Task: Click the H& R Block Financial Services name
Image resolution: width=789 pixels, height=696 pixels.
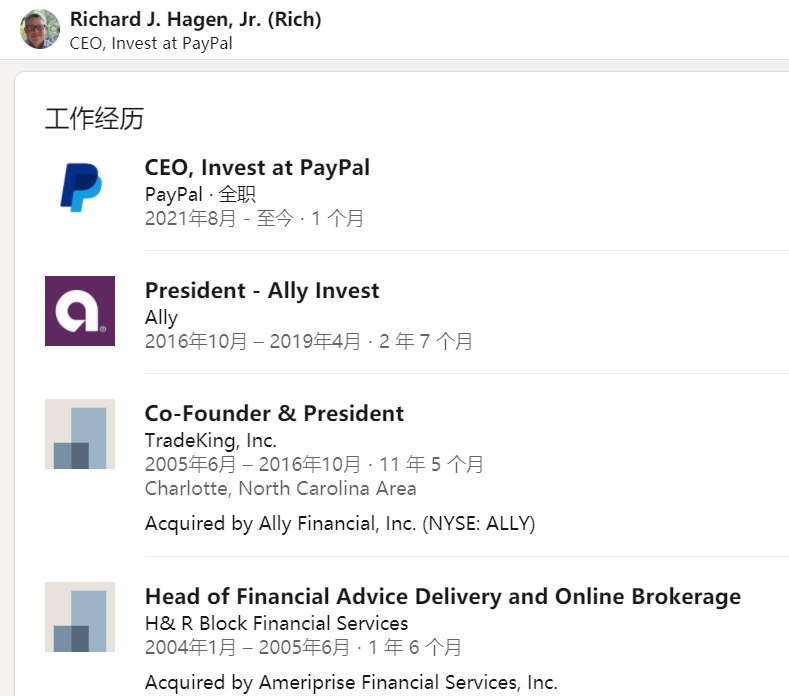Action: 276,624
